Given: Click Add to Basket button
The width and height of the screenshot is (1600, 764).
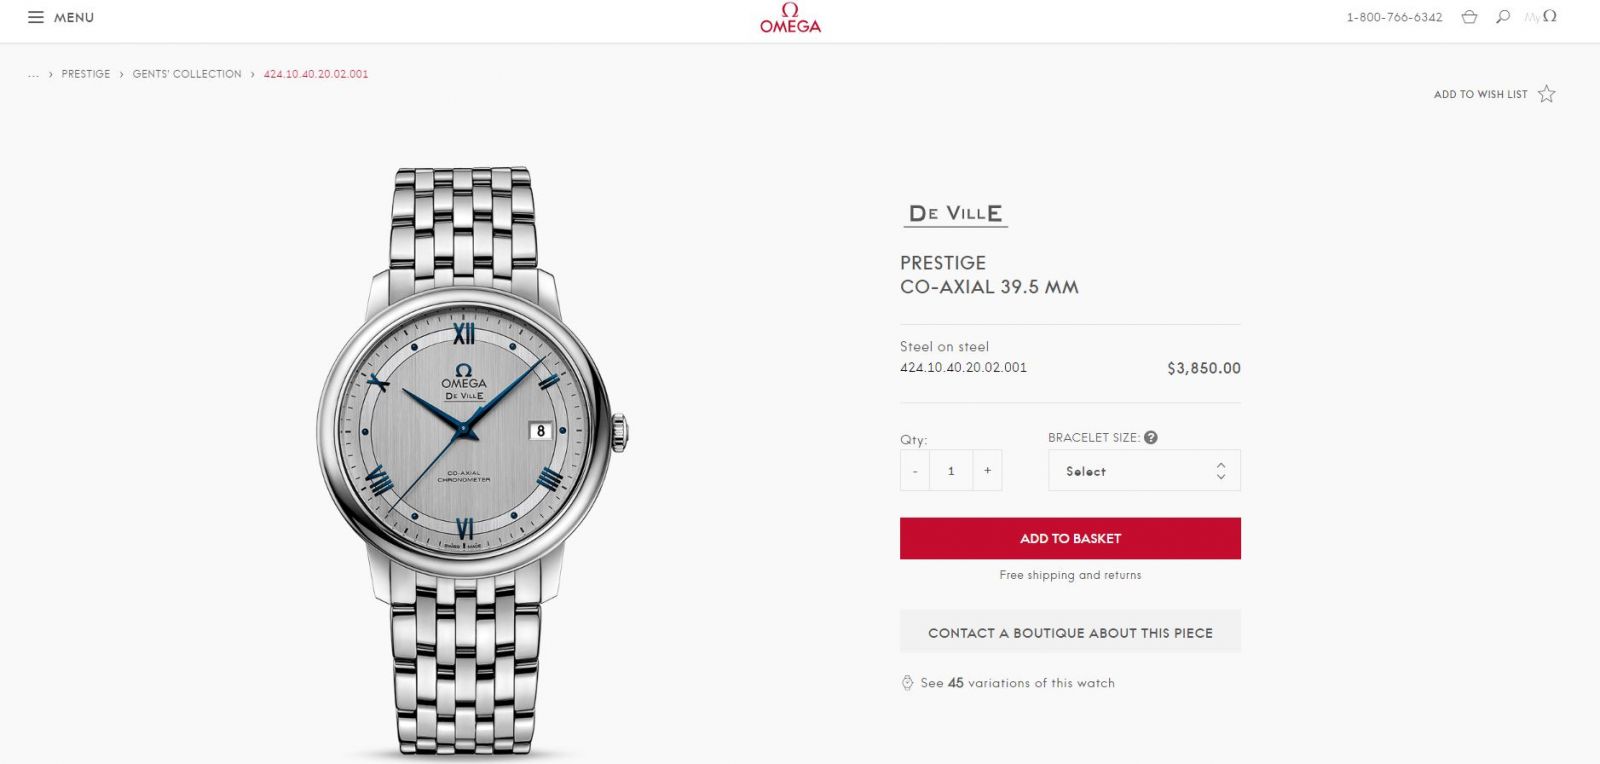Looking at the screenshot, I should [x=1070, y=538].
